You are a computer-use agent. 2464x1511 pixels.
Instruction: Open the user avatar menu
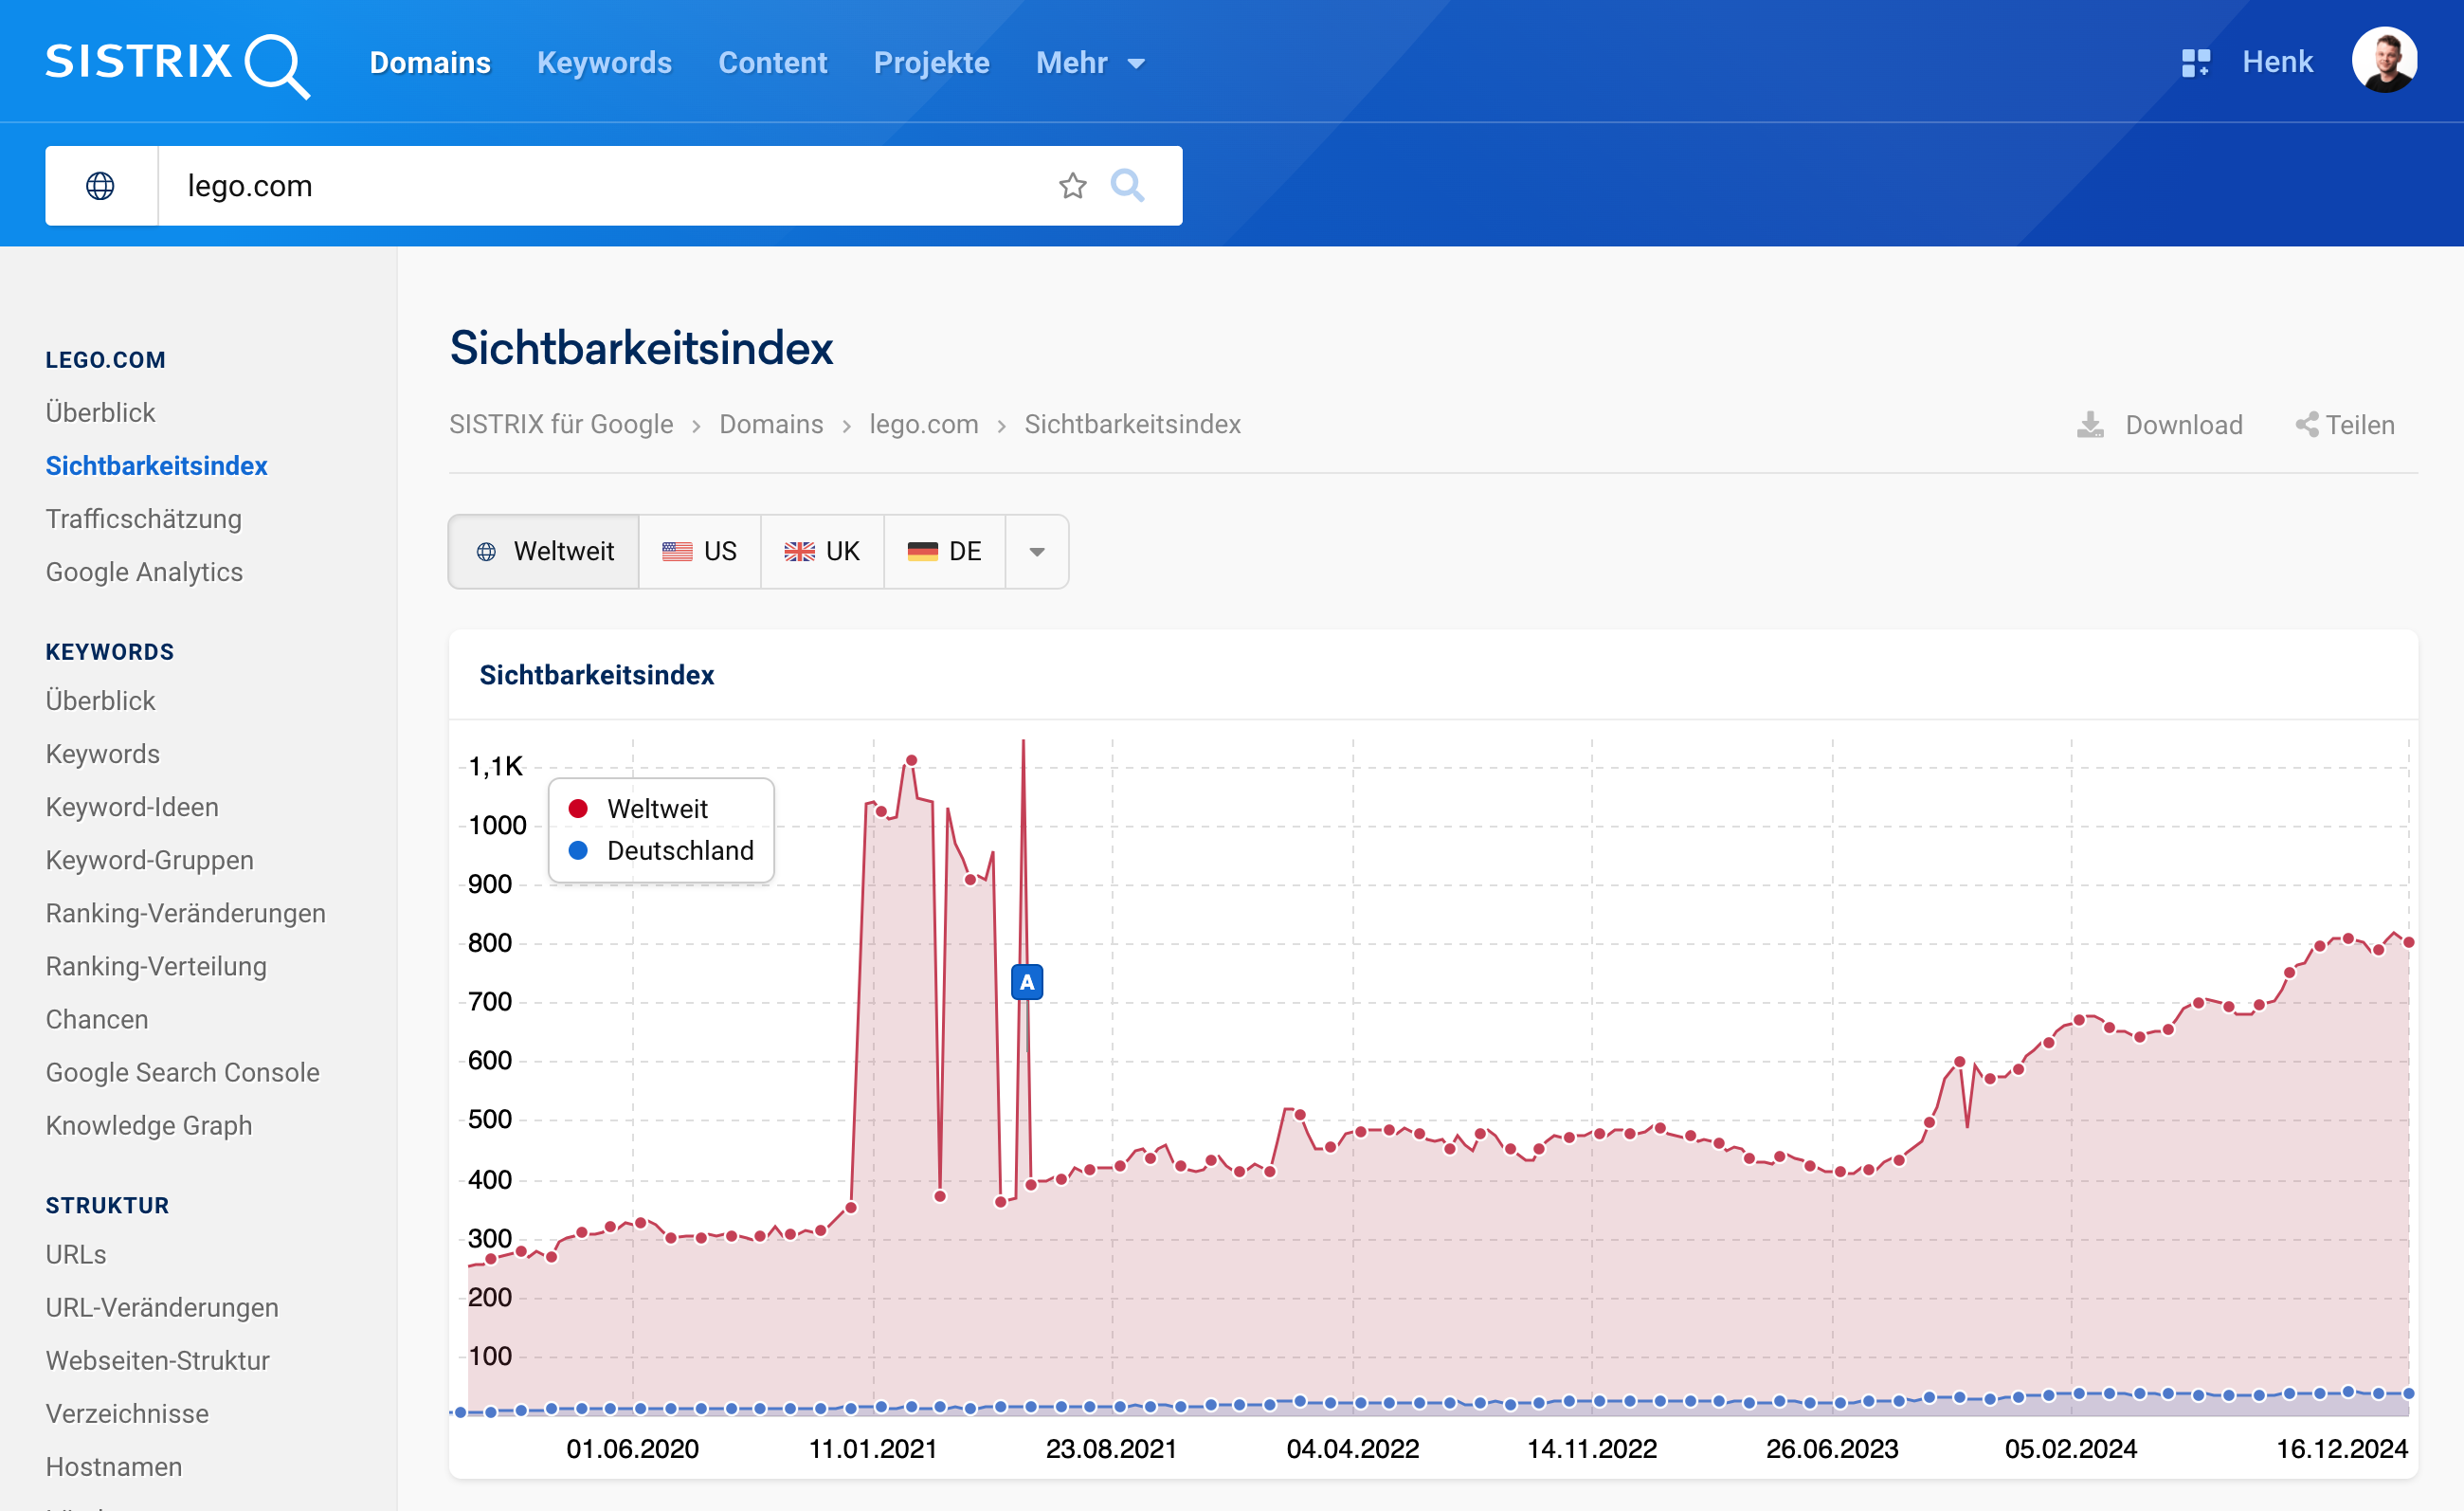(x=2384, y=60)
